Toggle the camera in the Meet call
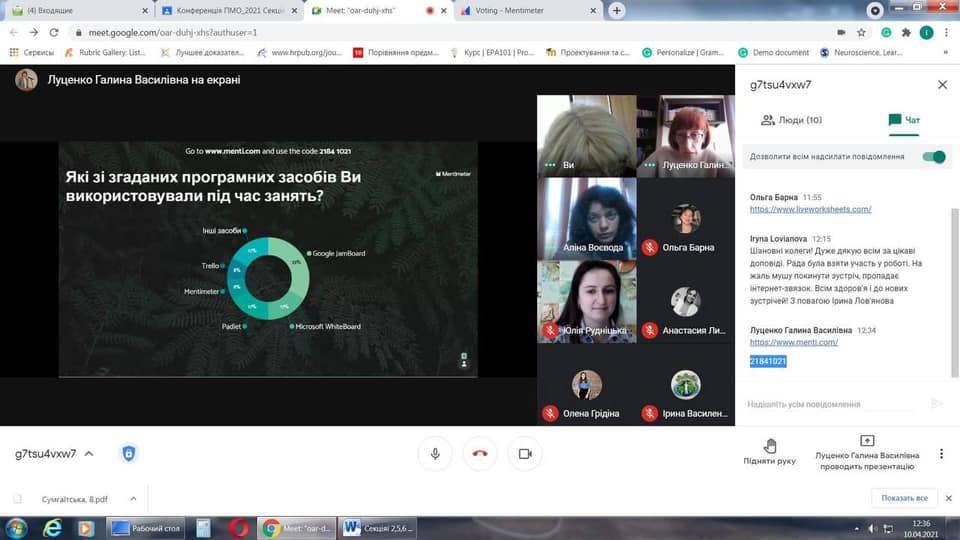This screenshot has height=540, width=960. [525, 454]
